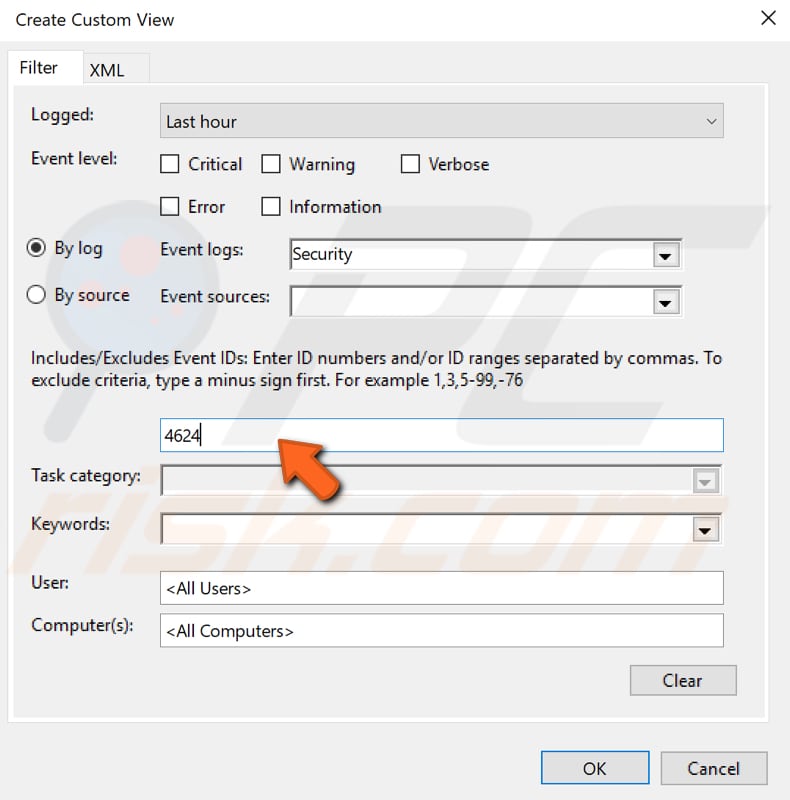Image resolution: width=790 pixels, height=800 pixels.
Task: Click the Computer(s) field showing All Computers
Action: click(441, 631)
